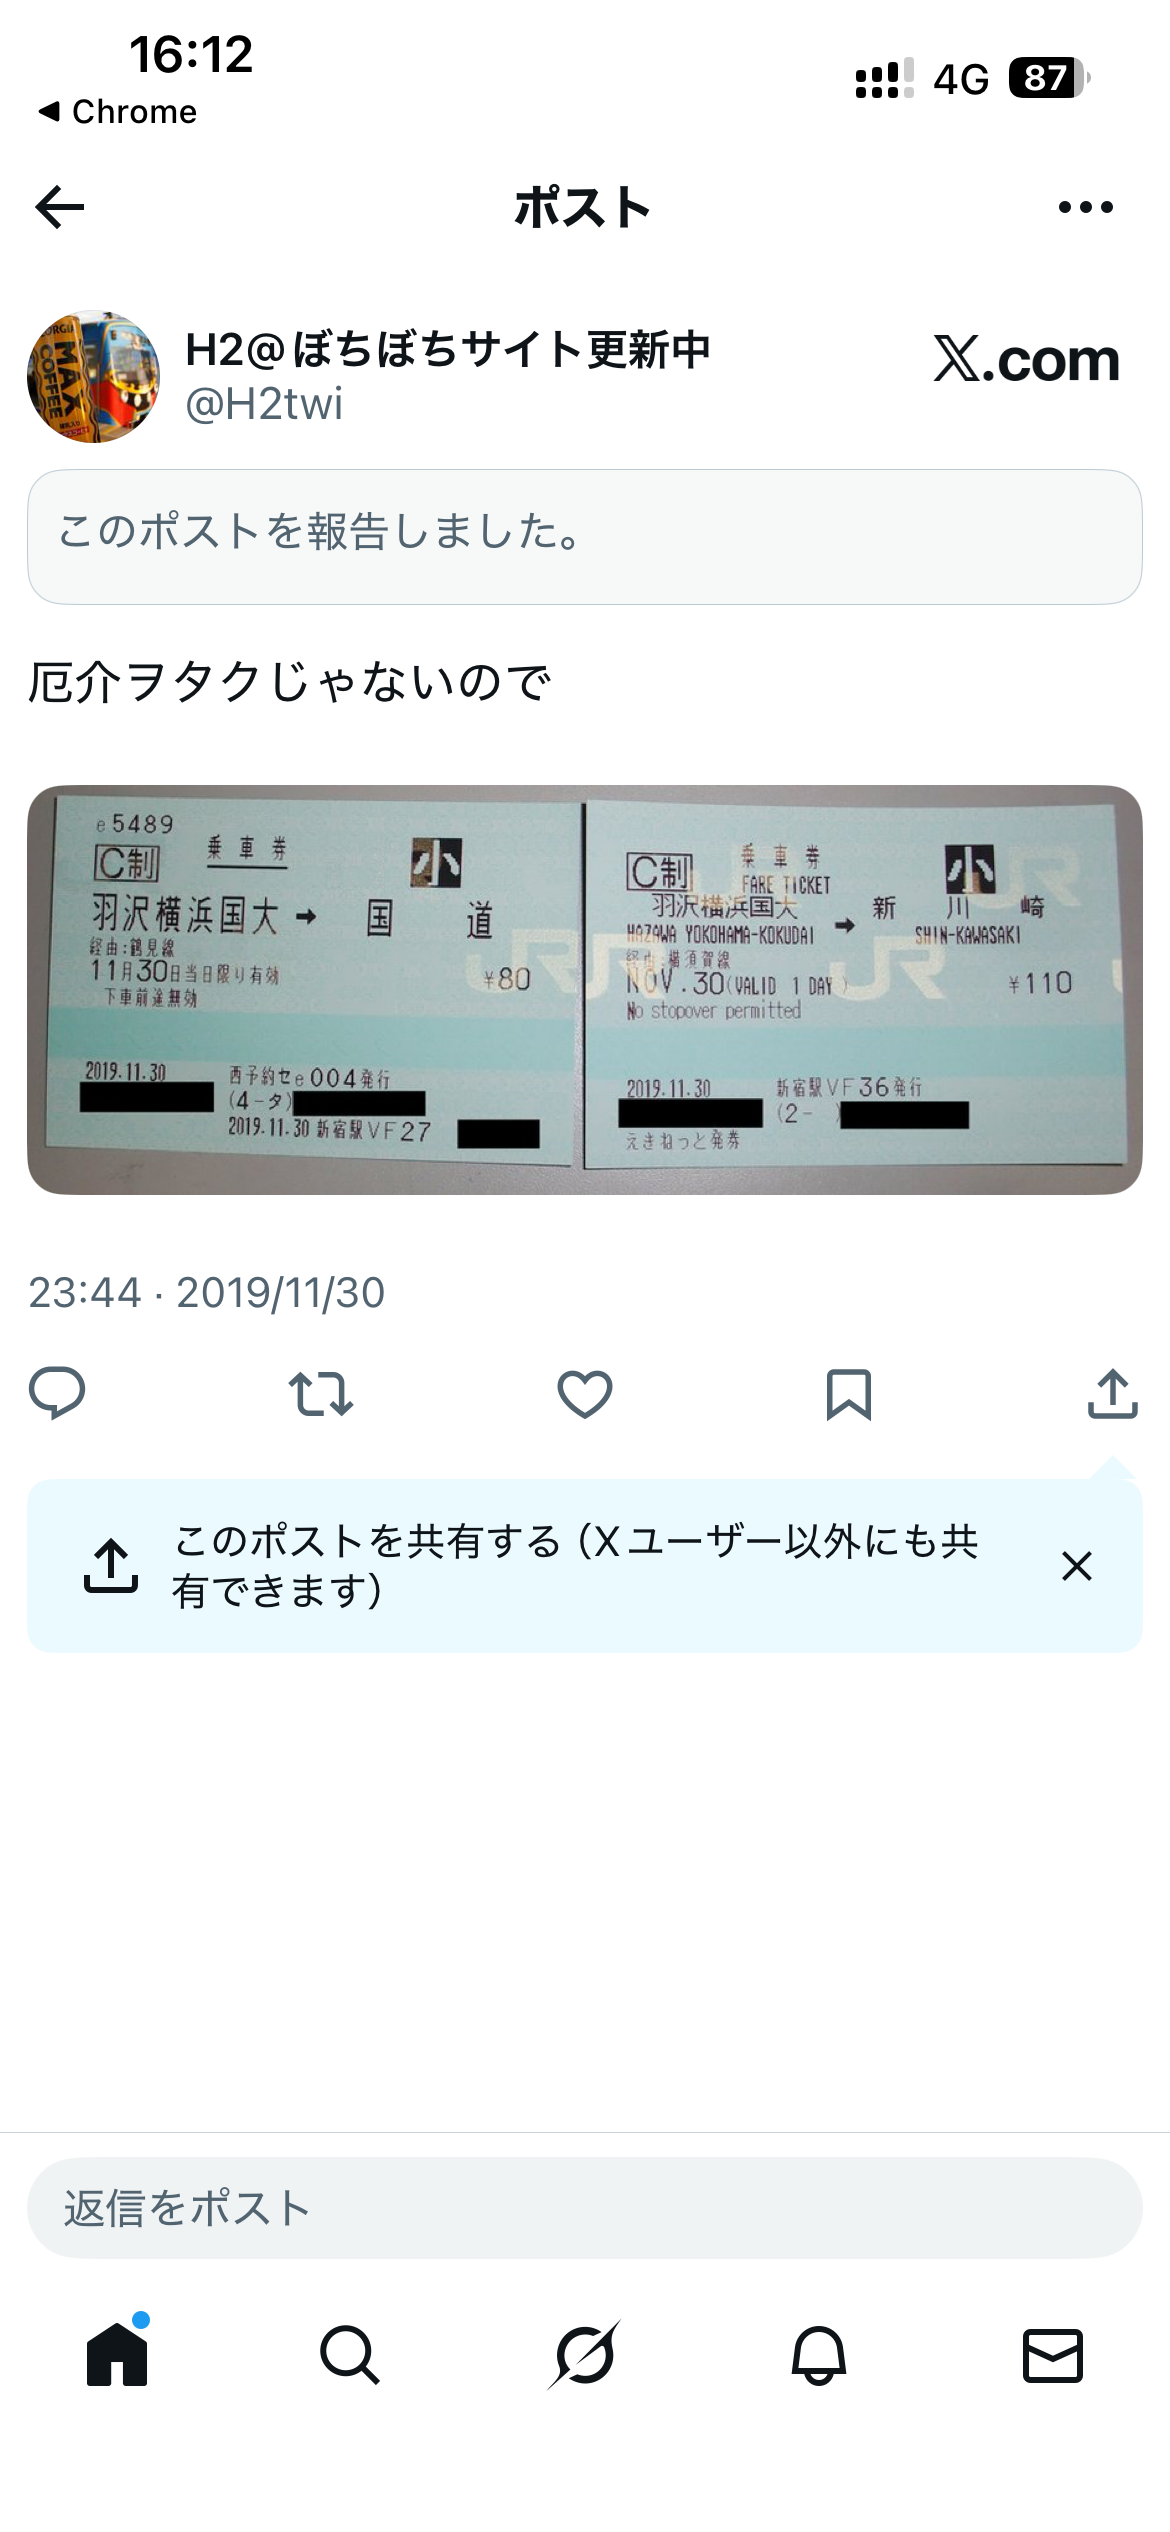Open the H2 profile avatar
This screenshot has height=2532, width=1170.
click(x=93, y=376)
